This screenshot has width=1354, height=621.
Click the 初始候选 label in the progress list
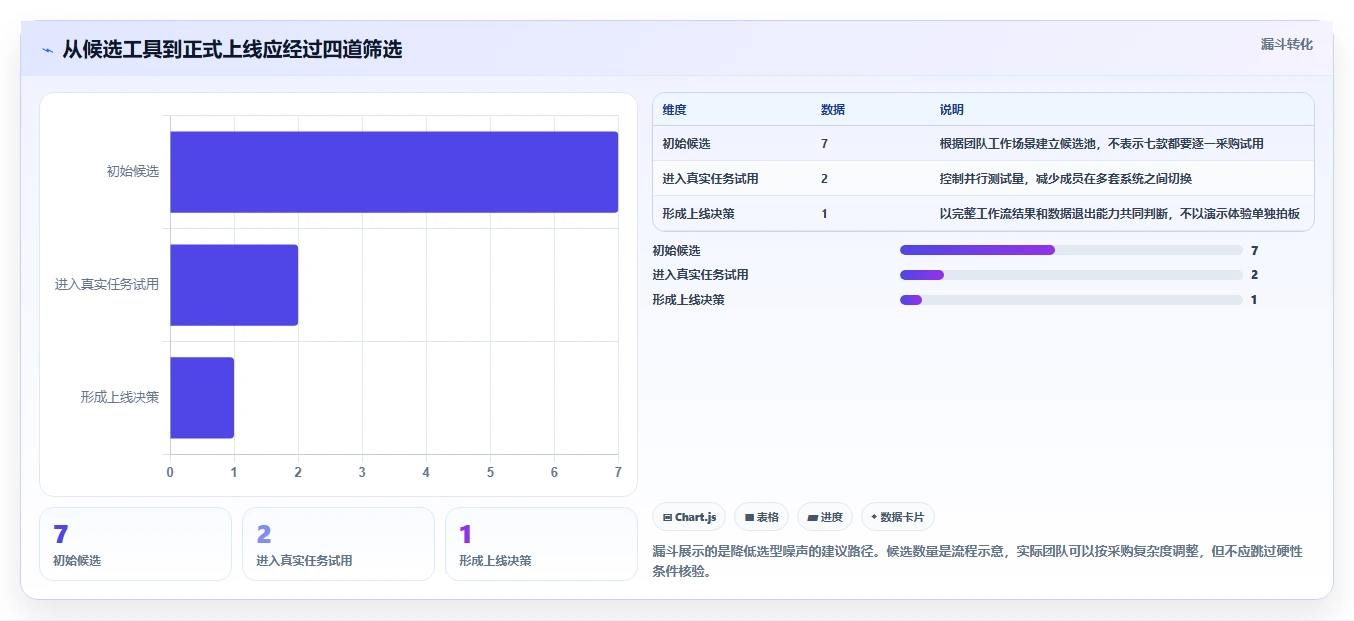(x=676, y=251)
